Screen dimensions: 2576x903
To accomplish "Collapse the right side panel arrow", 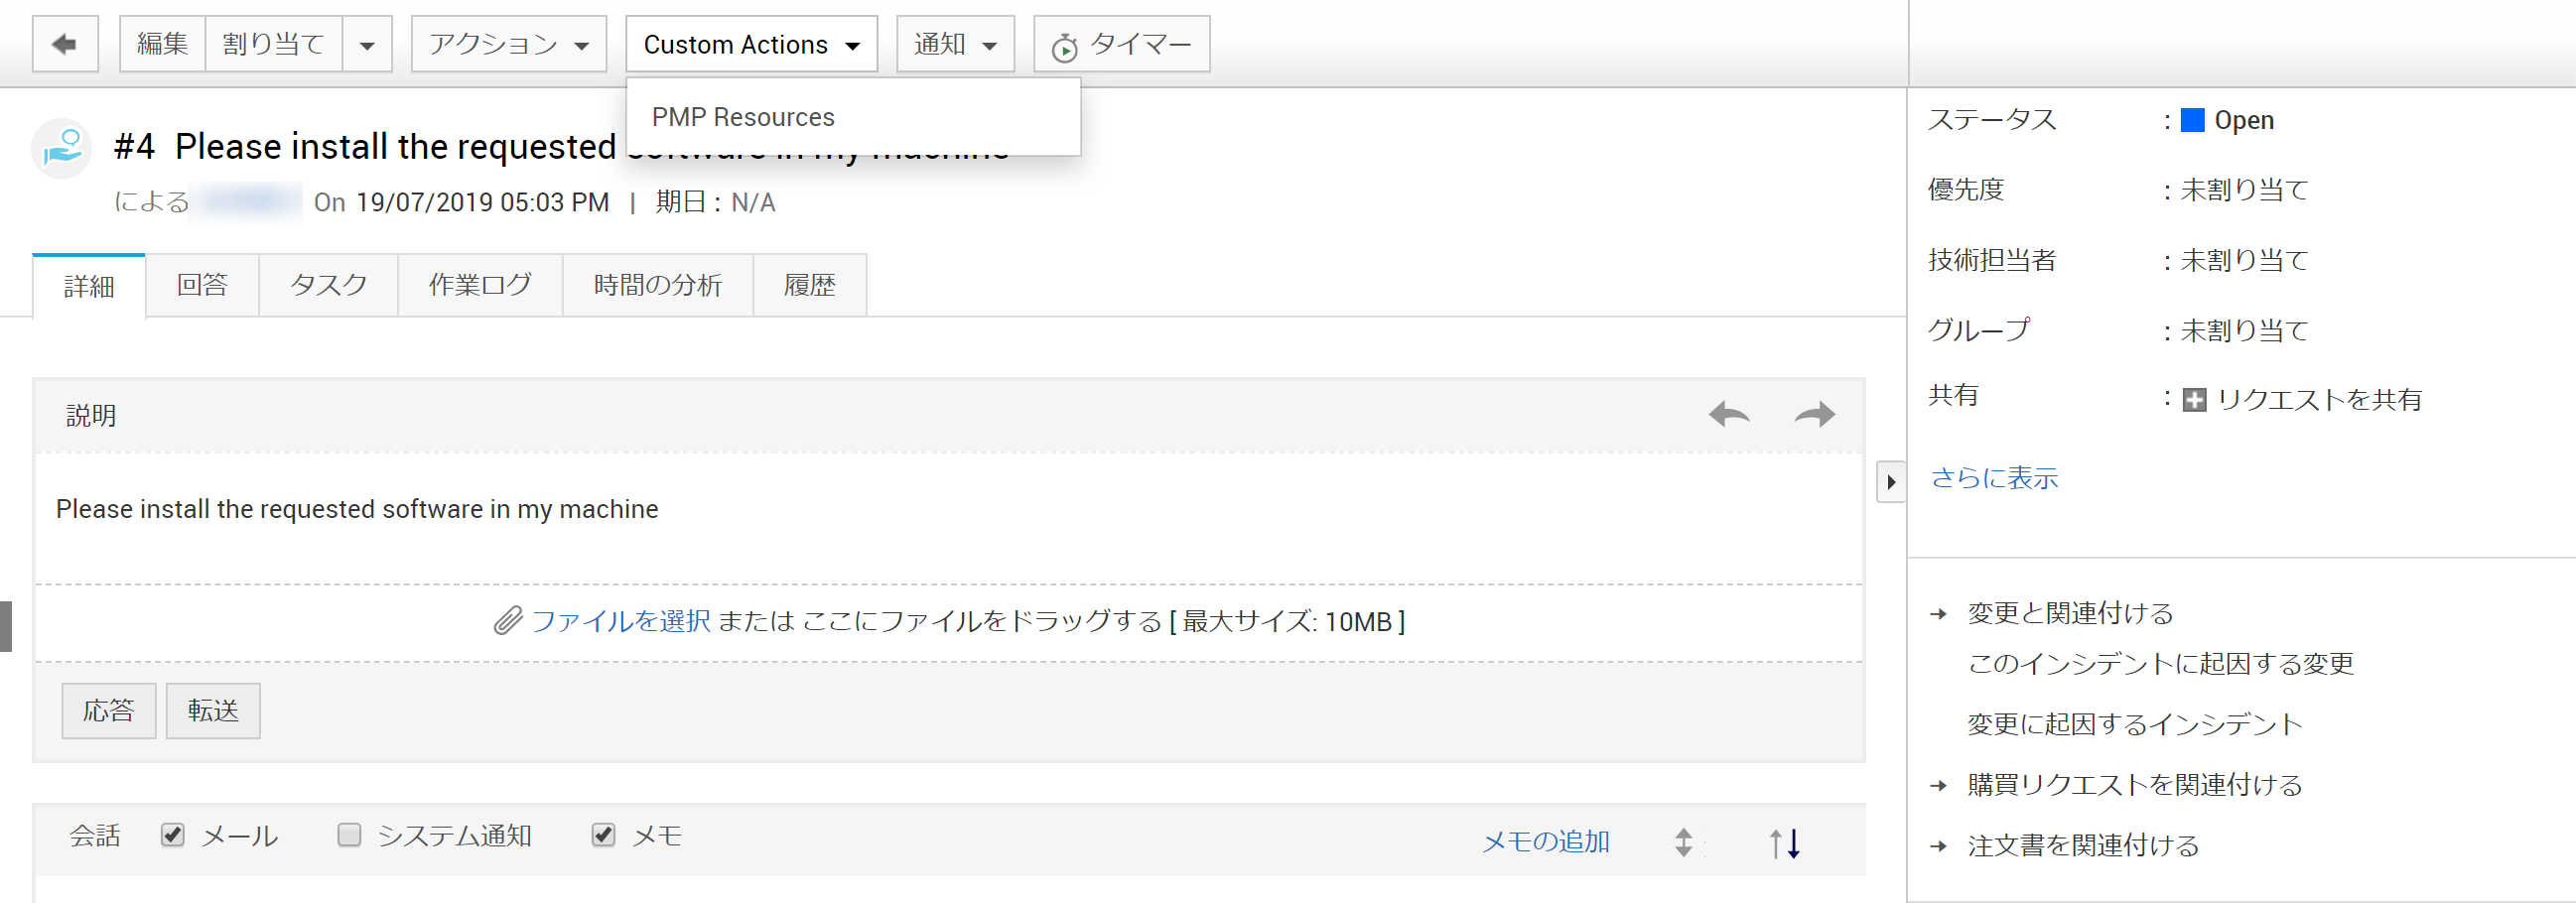I will (x=1890, y=482).
